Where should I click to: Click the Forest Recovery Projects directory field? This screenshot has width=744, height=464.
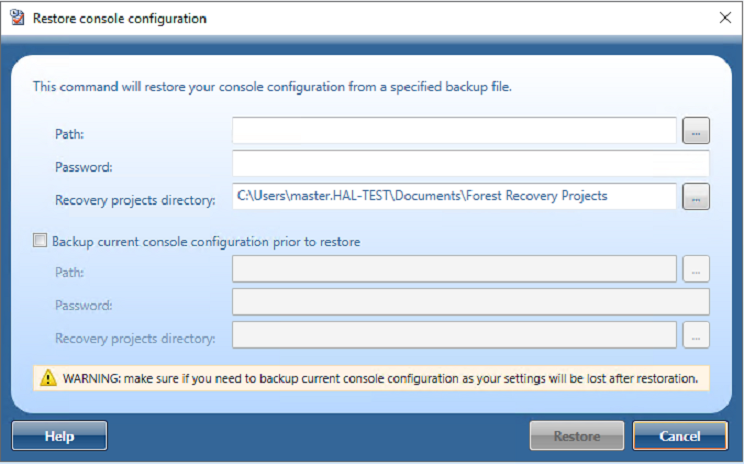pos(454,197)
